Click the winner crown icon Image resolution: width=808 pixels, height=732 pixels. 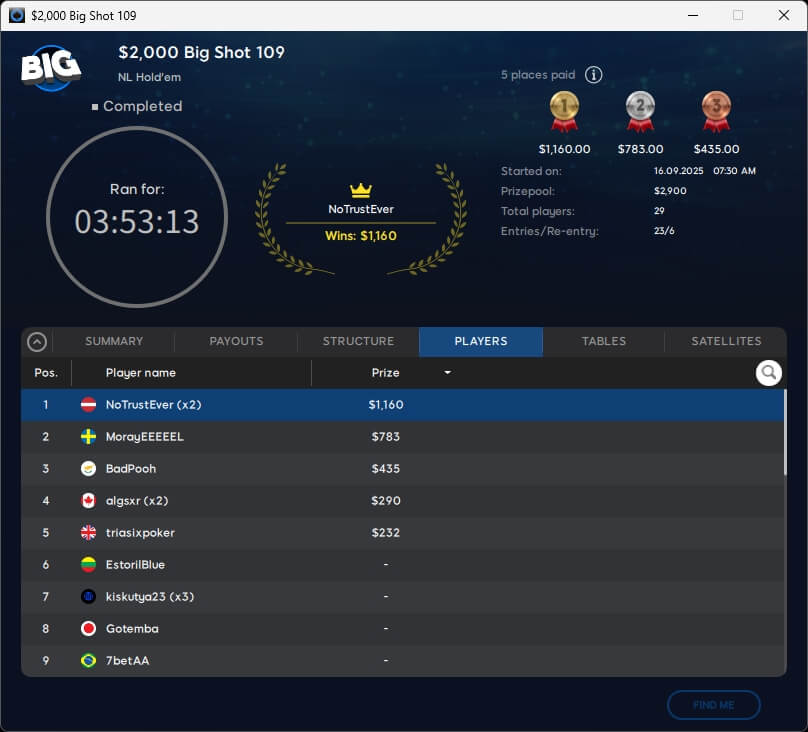point(360,190)
